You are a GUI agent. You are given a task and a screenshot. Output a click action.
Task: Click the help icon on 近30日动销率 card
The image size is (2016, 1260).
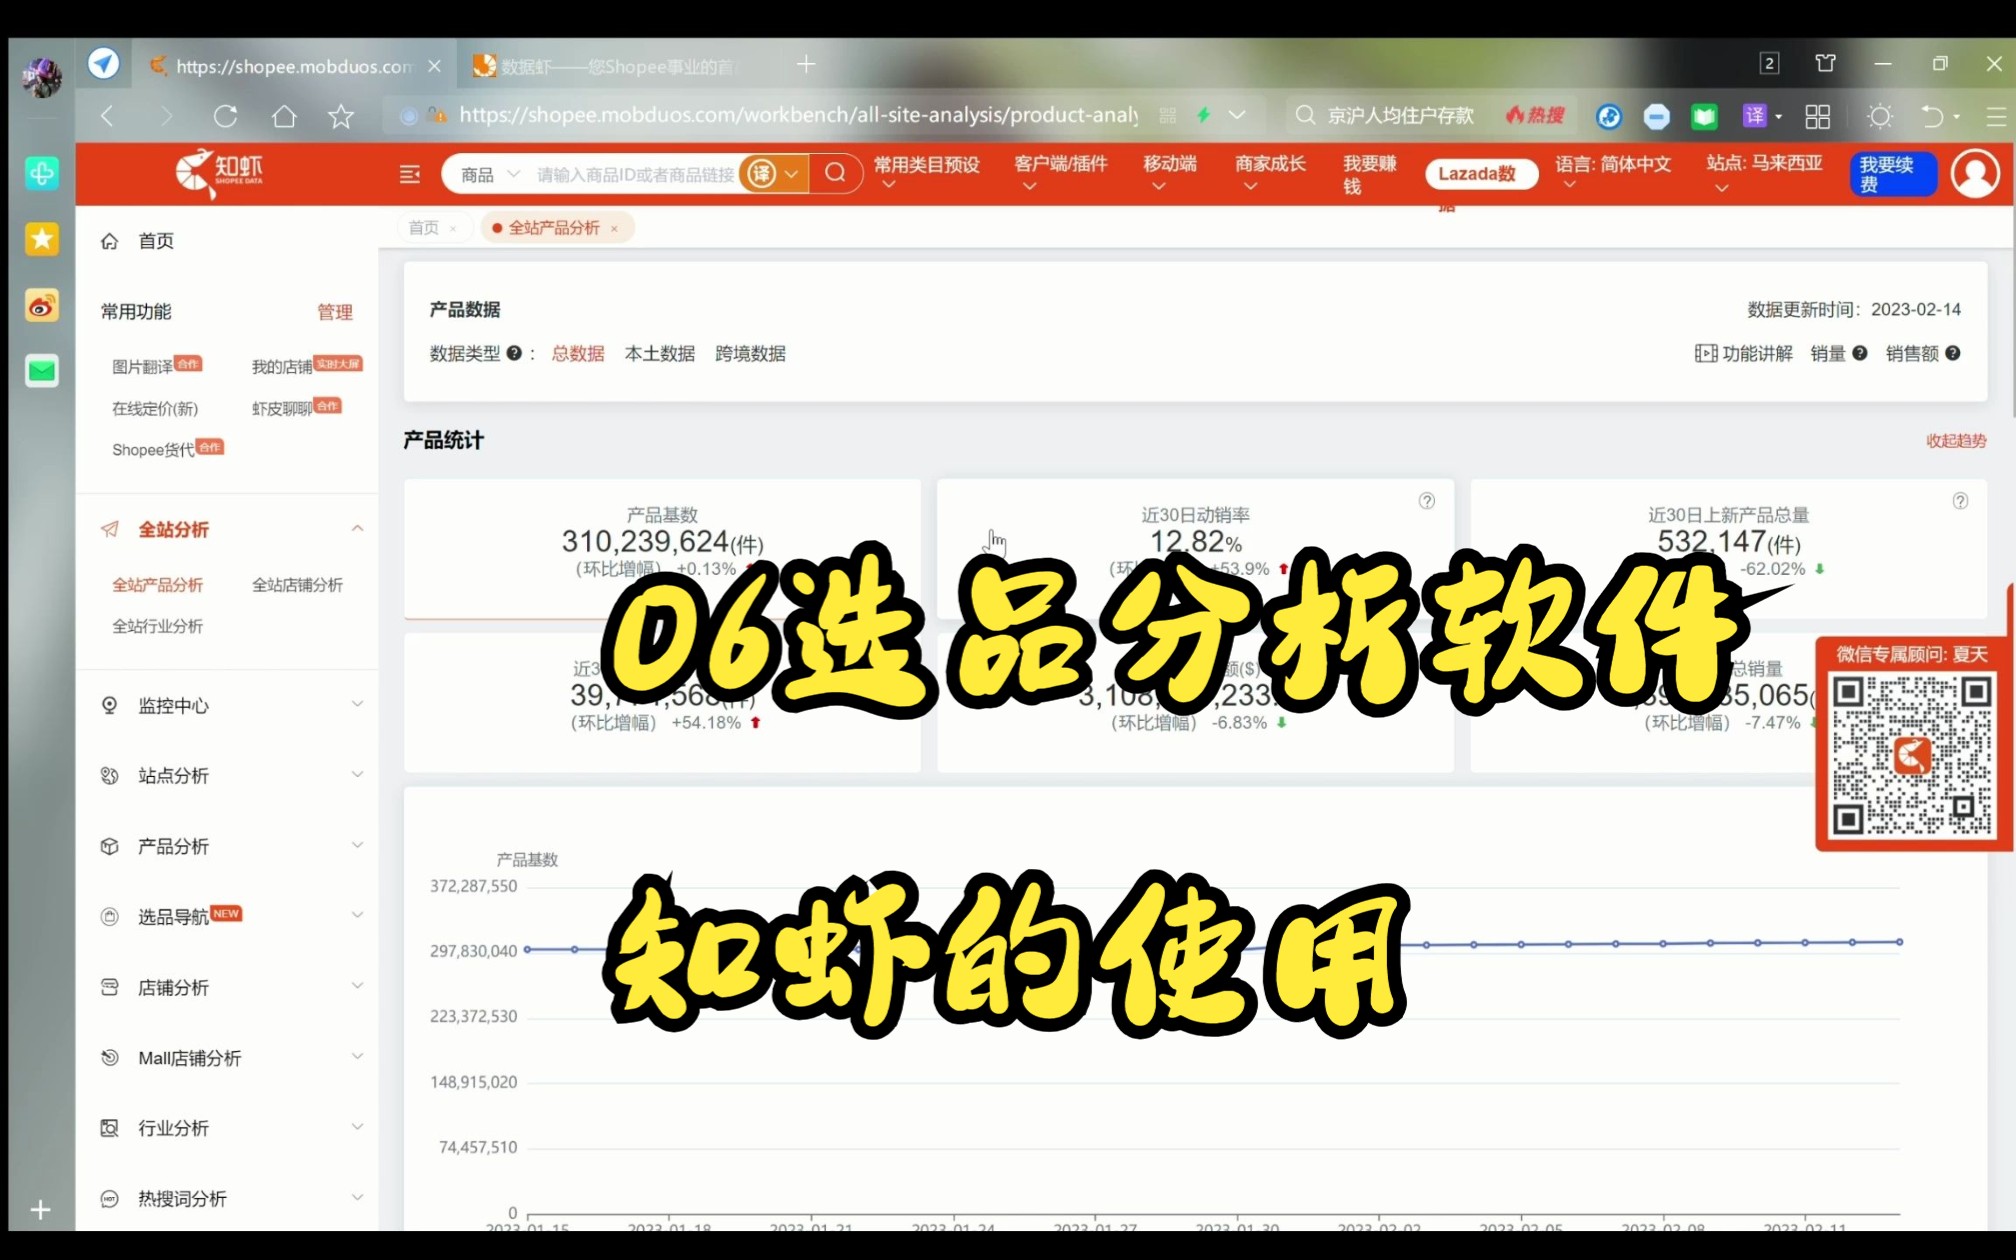(x=1427, y=500)
